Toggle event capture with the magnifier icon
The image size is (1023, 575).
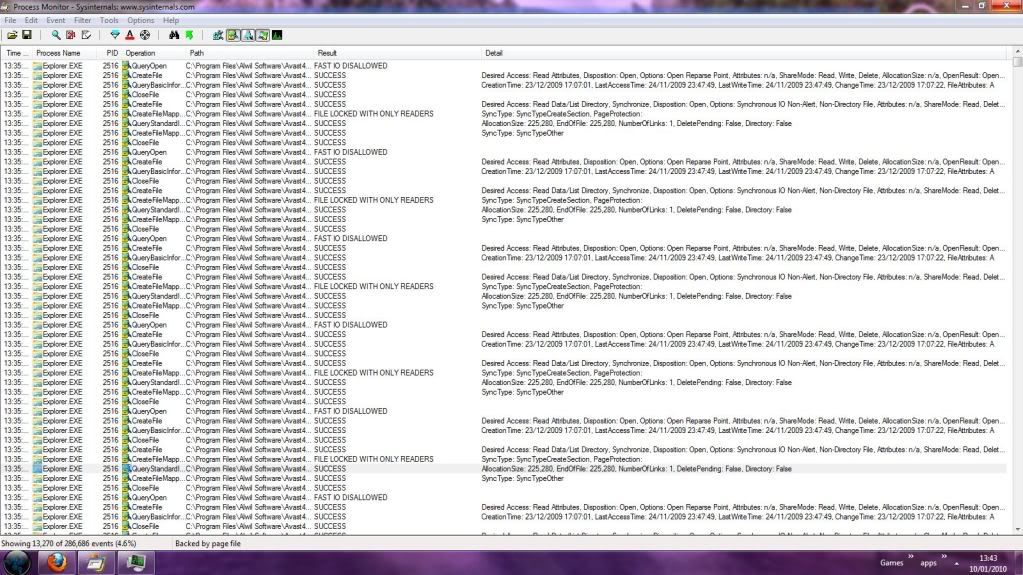pos(56,35)
